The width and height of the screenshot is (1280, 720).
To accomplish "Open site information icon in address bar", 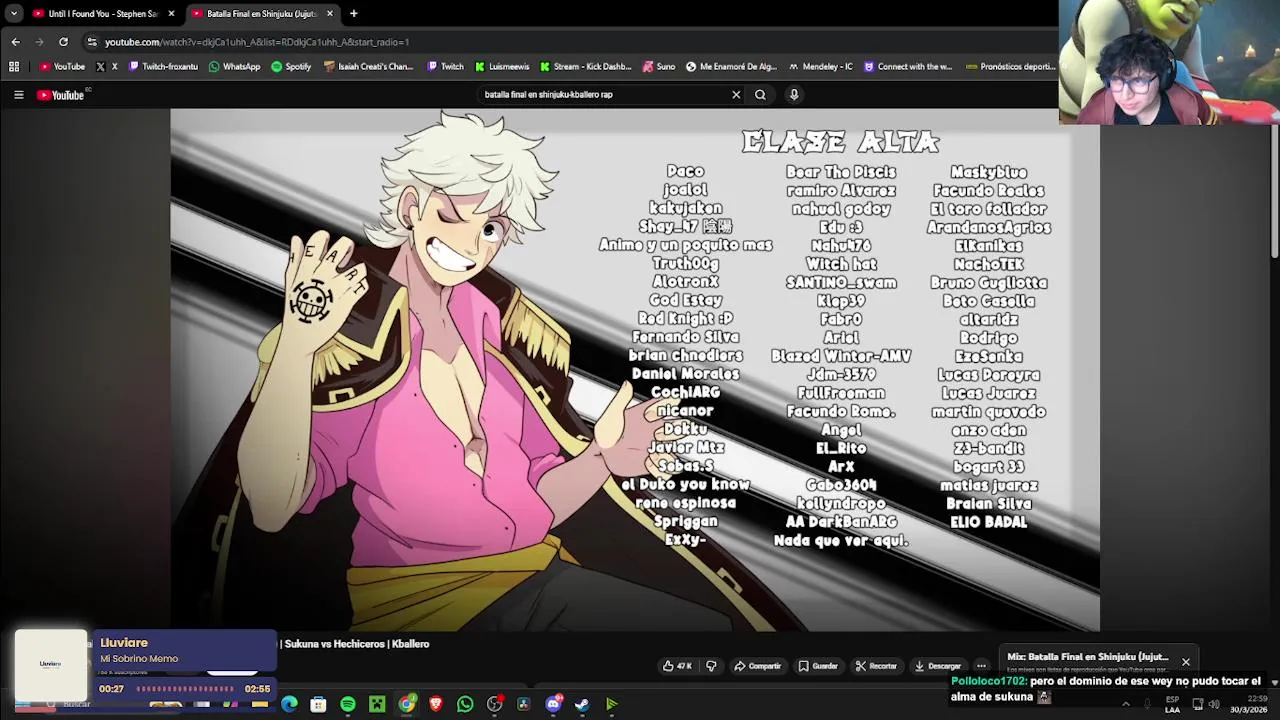I will point(92,42).
